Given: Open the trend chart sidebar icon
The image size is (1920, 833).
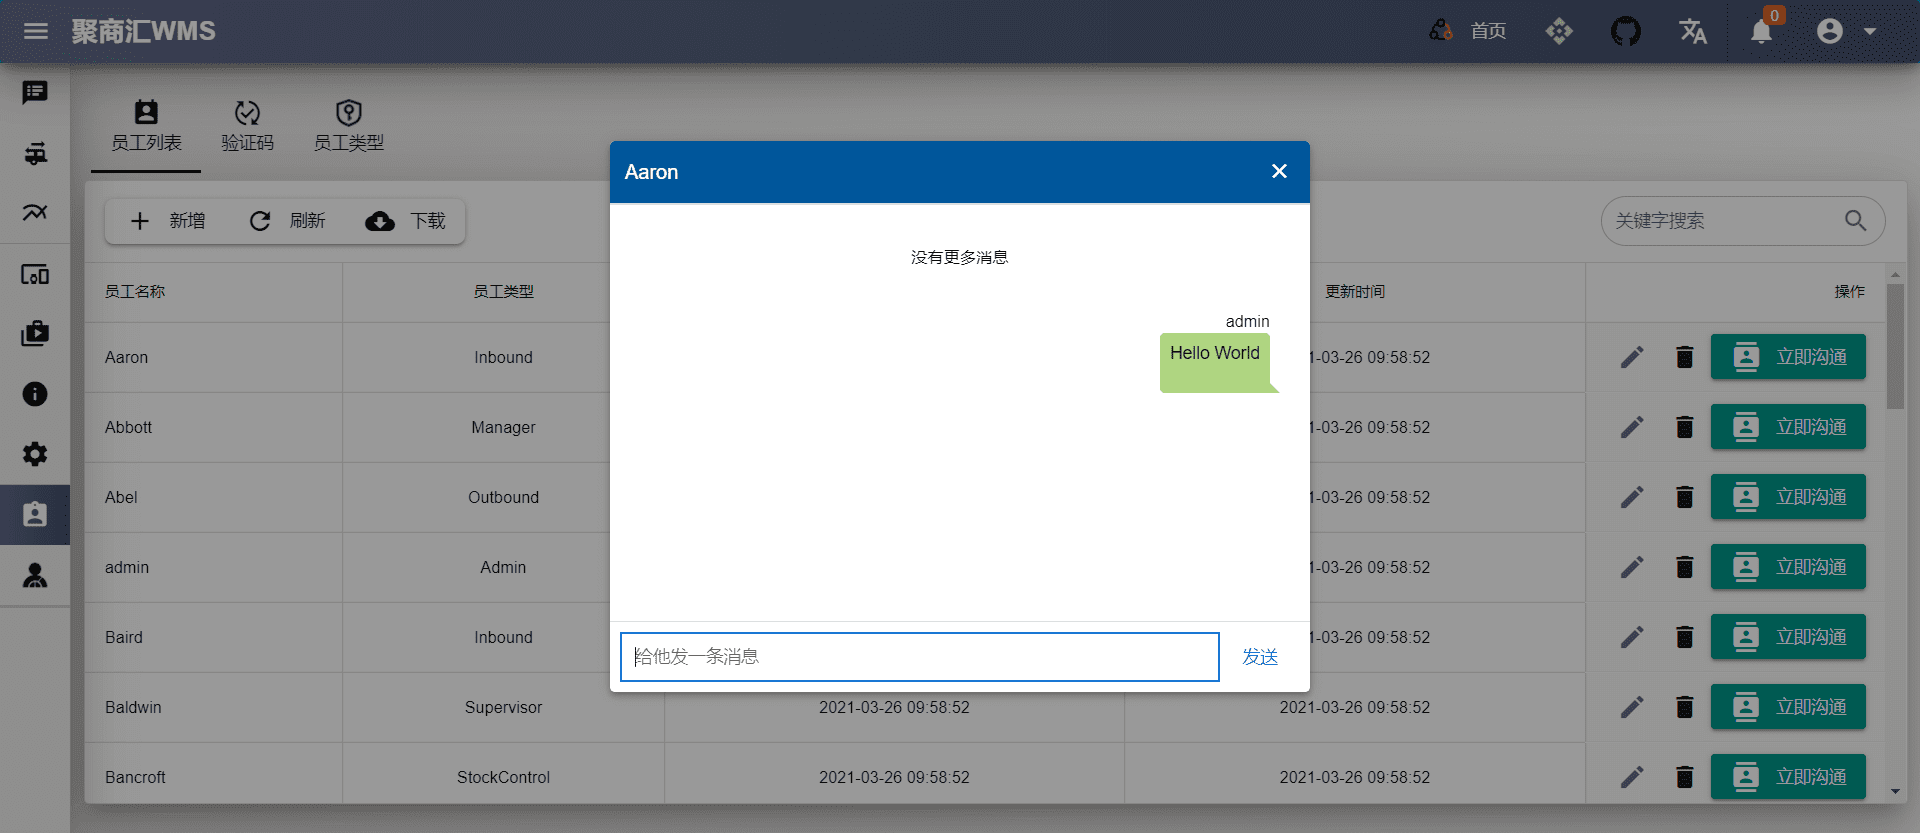Looking at the screenshot, I should coord(35,212).
